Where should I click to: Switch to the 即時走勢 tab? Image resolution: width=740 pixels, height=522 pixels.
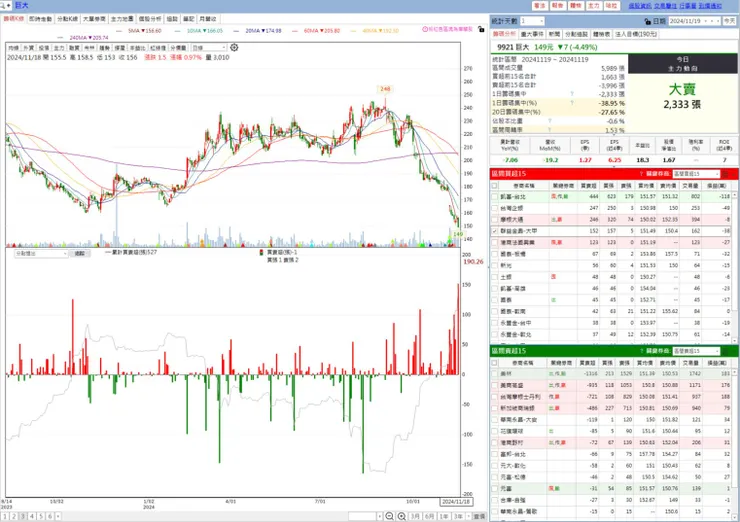click(x=40, y=19)
